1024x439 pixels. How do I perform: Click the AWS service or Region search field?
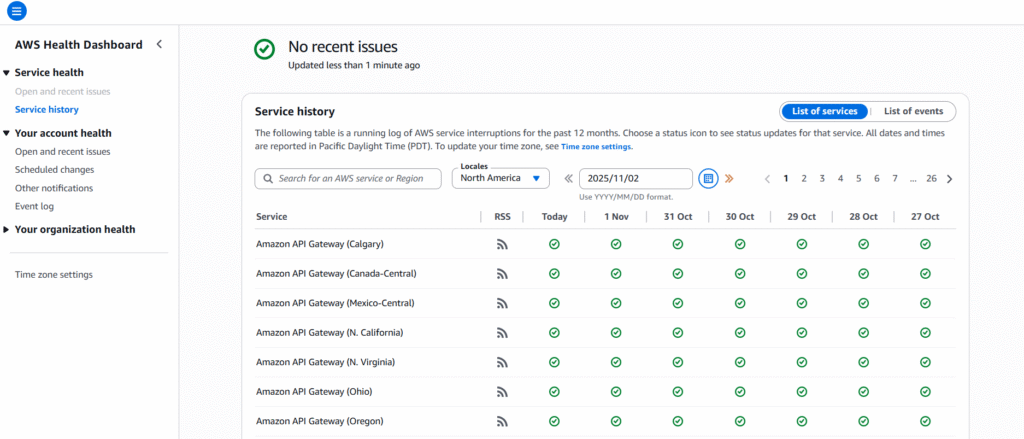pos(348,178)
